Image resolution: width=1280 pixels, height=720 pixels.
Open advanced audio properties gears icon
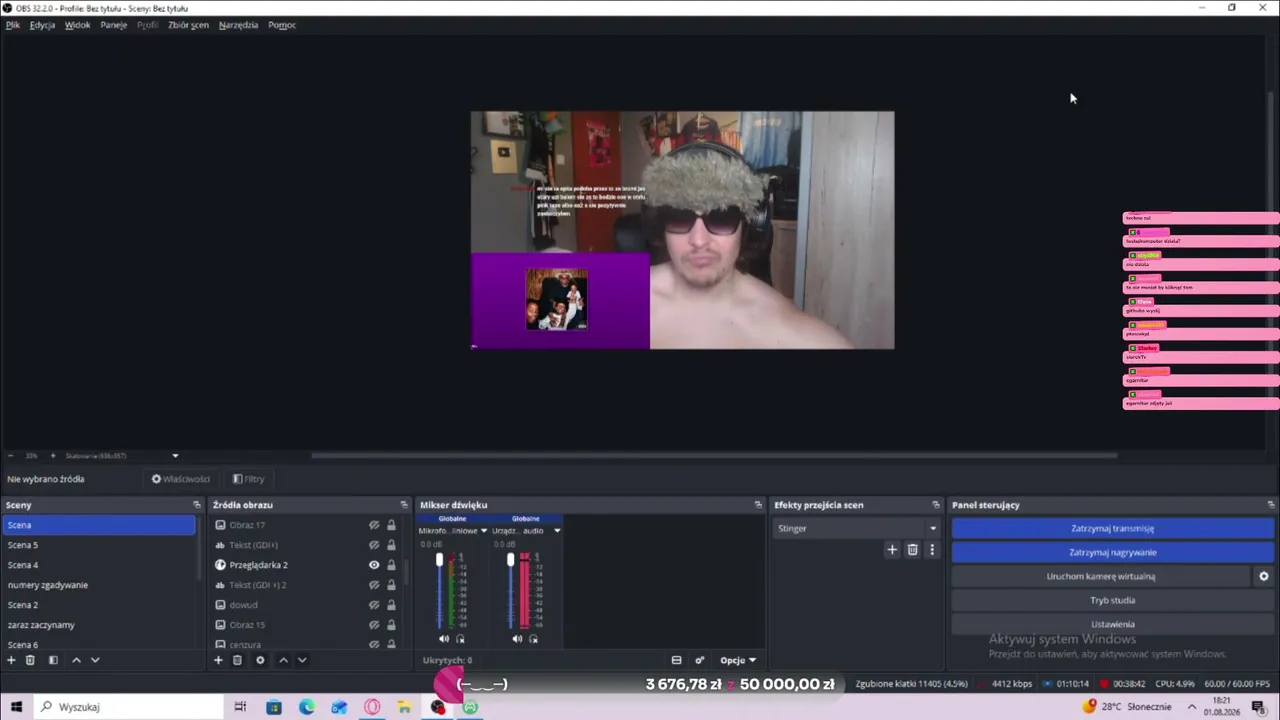pos(699,660)
